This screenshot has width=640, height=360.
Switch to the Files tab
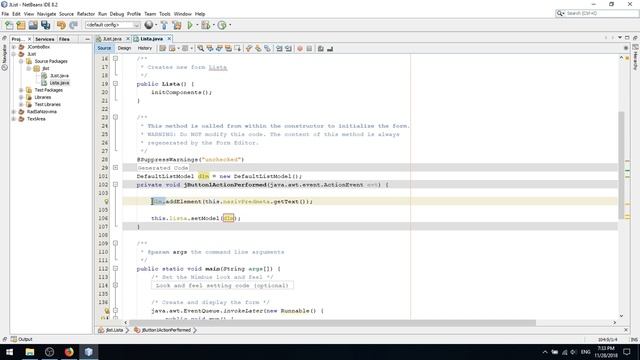[64, 39]
